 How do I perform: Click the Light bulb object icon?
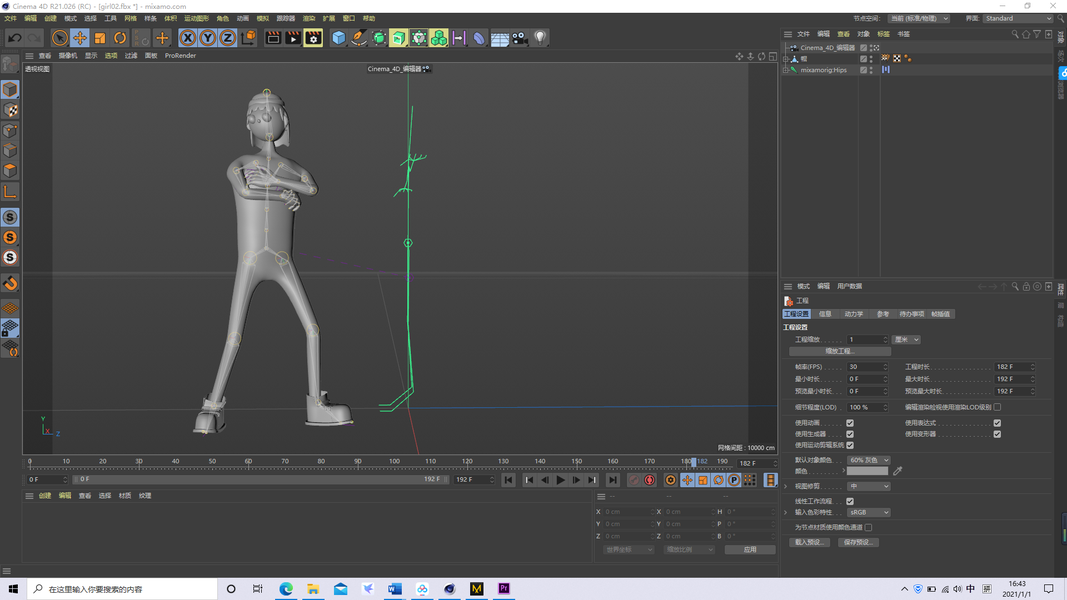pos(540,38)
